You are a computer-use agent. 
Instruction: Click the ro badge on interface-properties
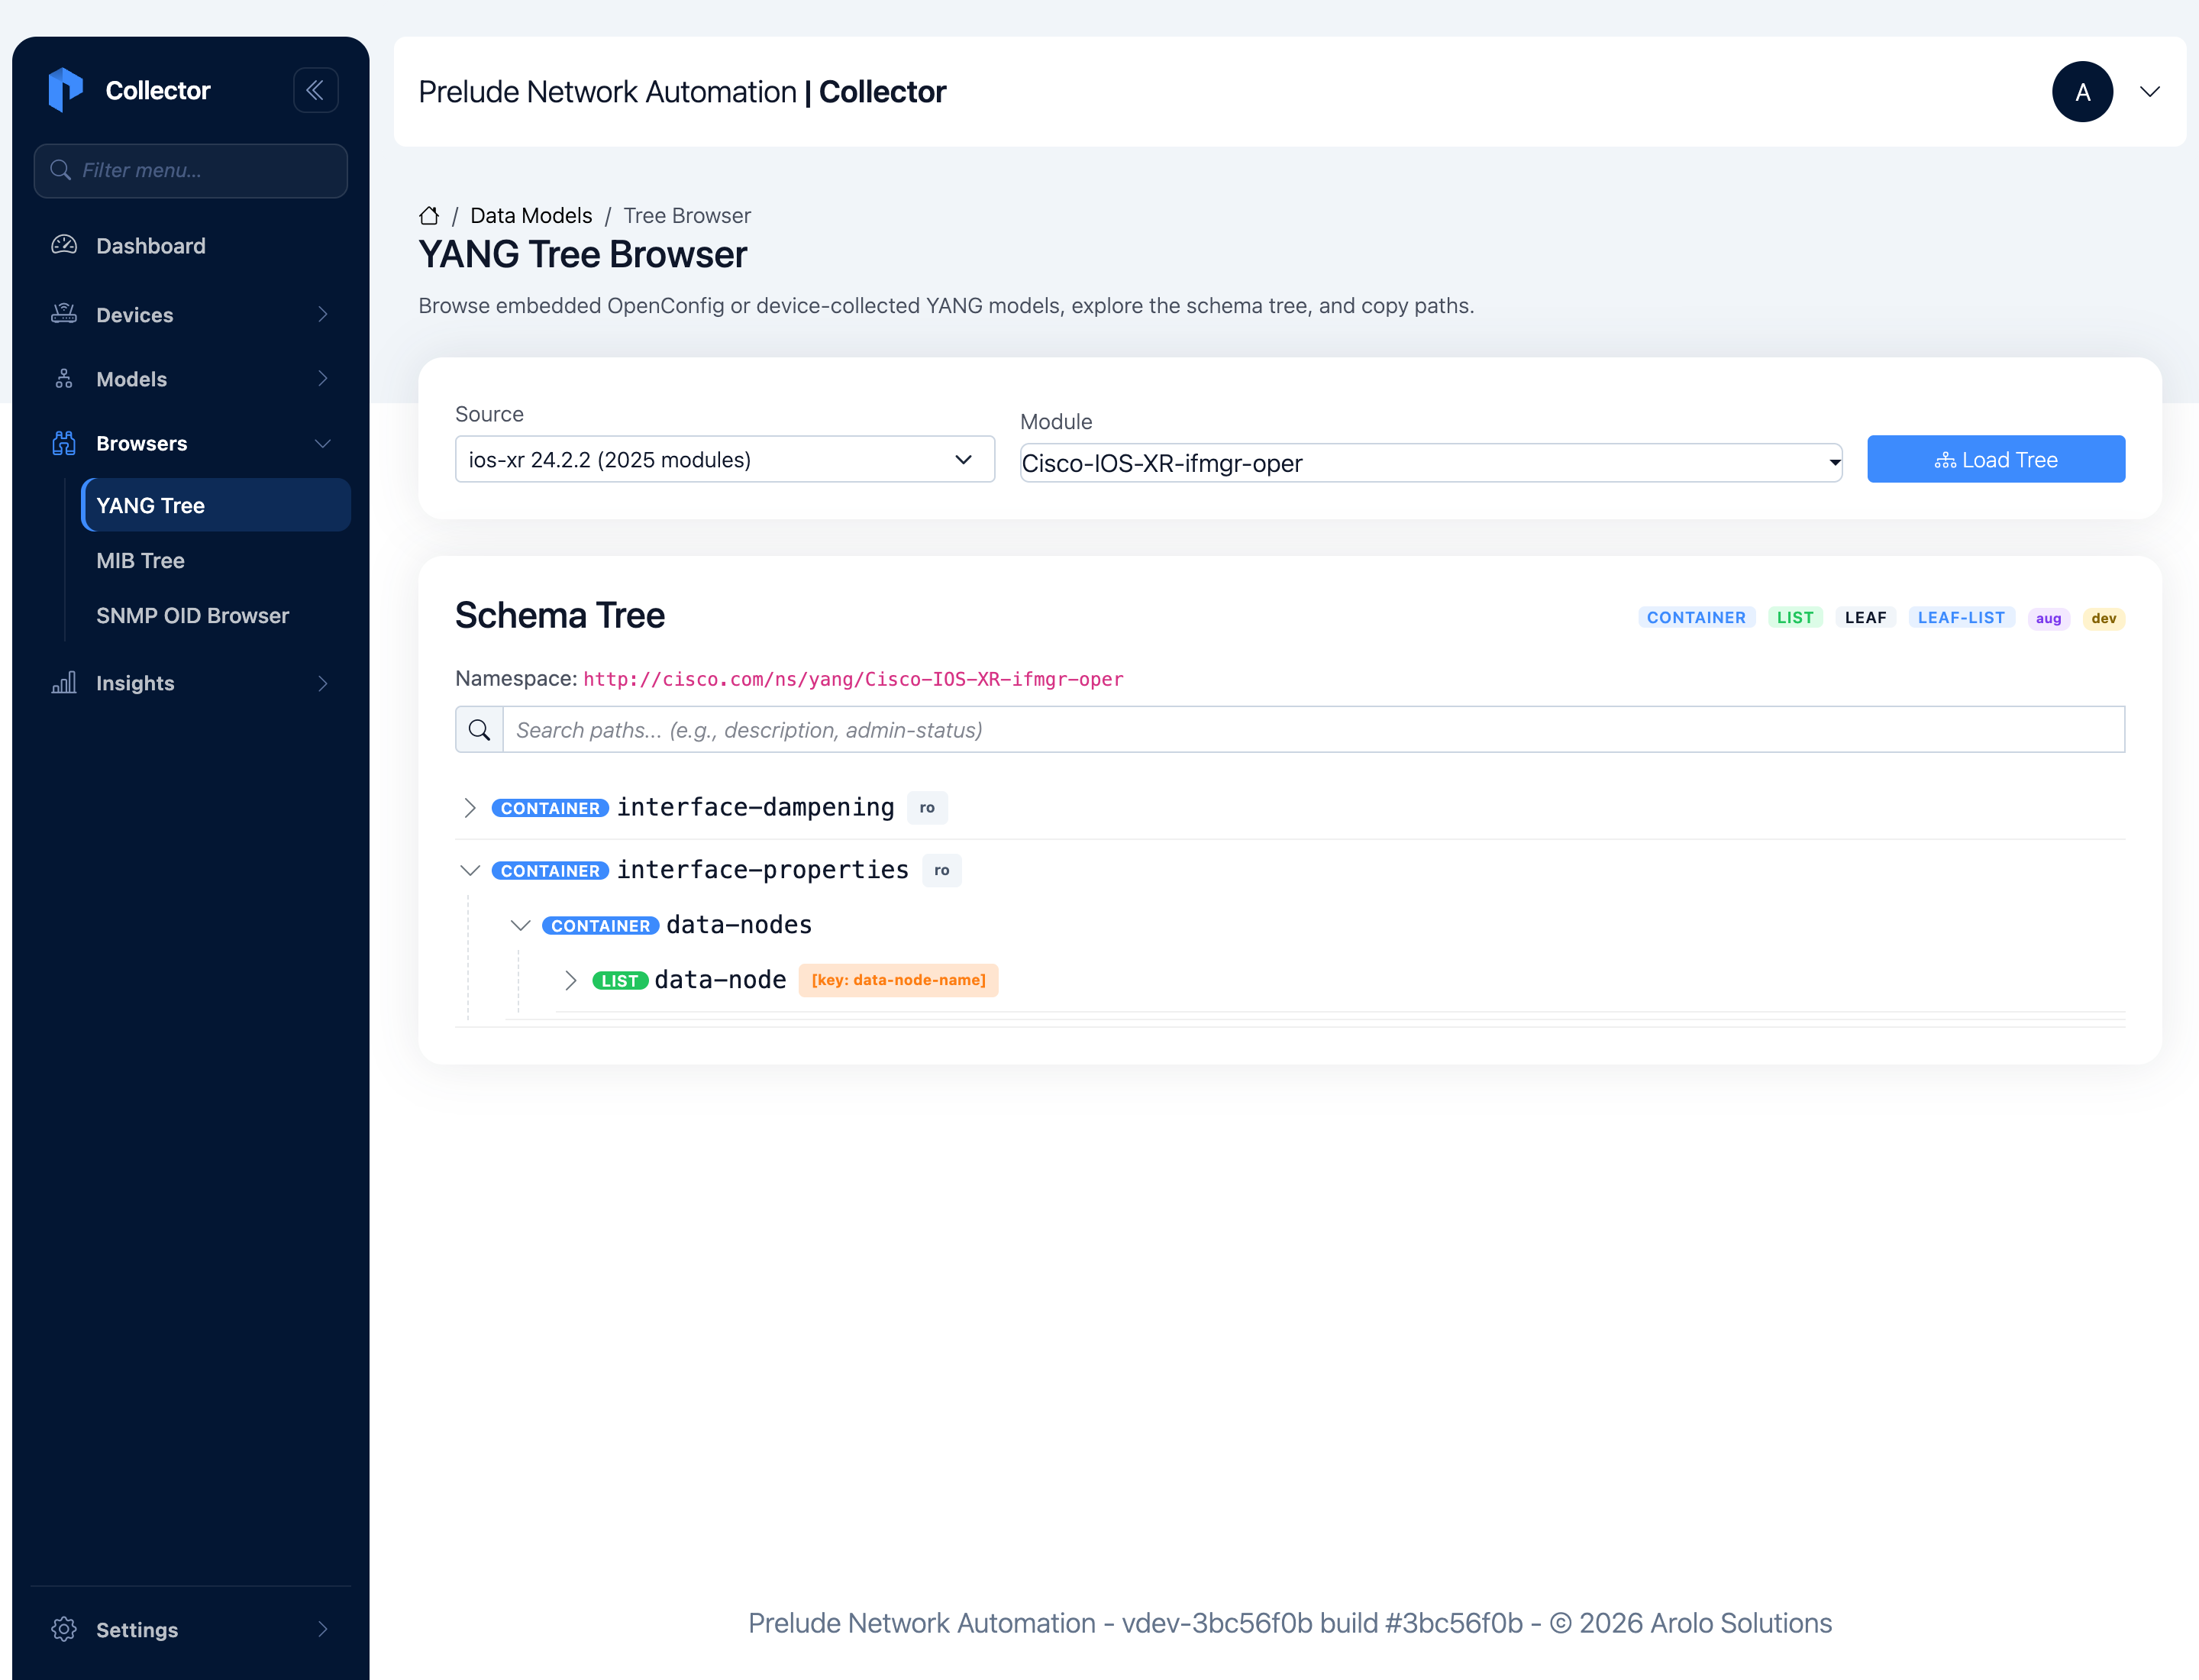click(x=941, y=871)
